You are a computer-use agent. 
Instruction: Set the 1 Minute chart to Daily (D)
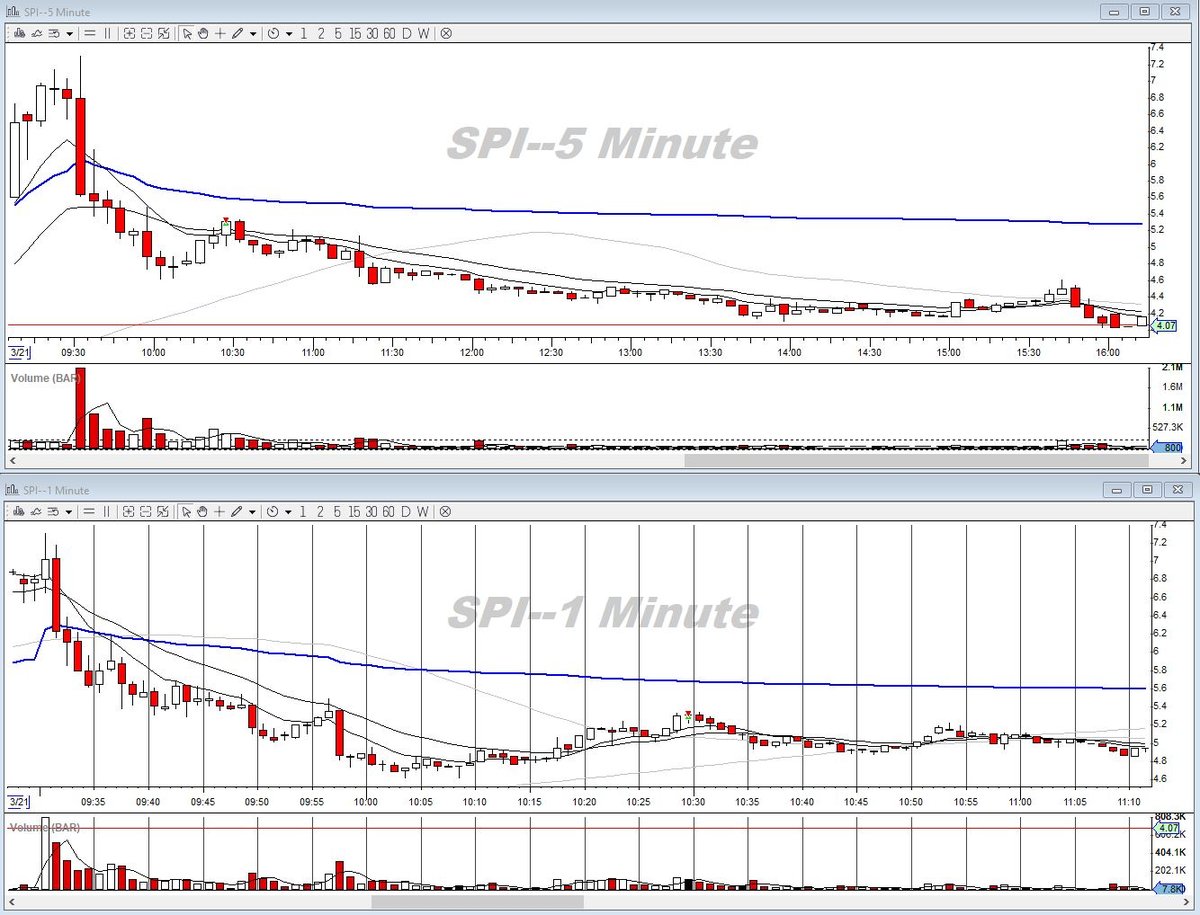[x=407, y=510]
